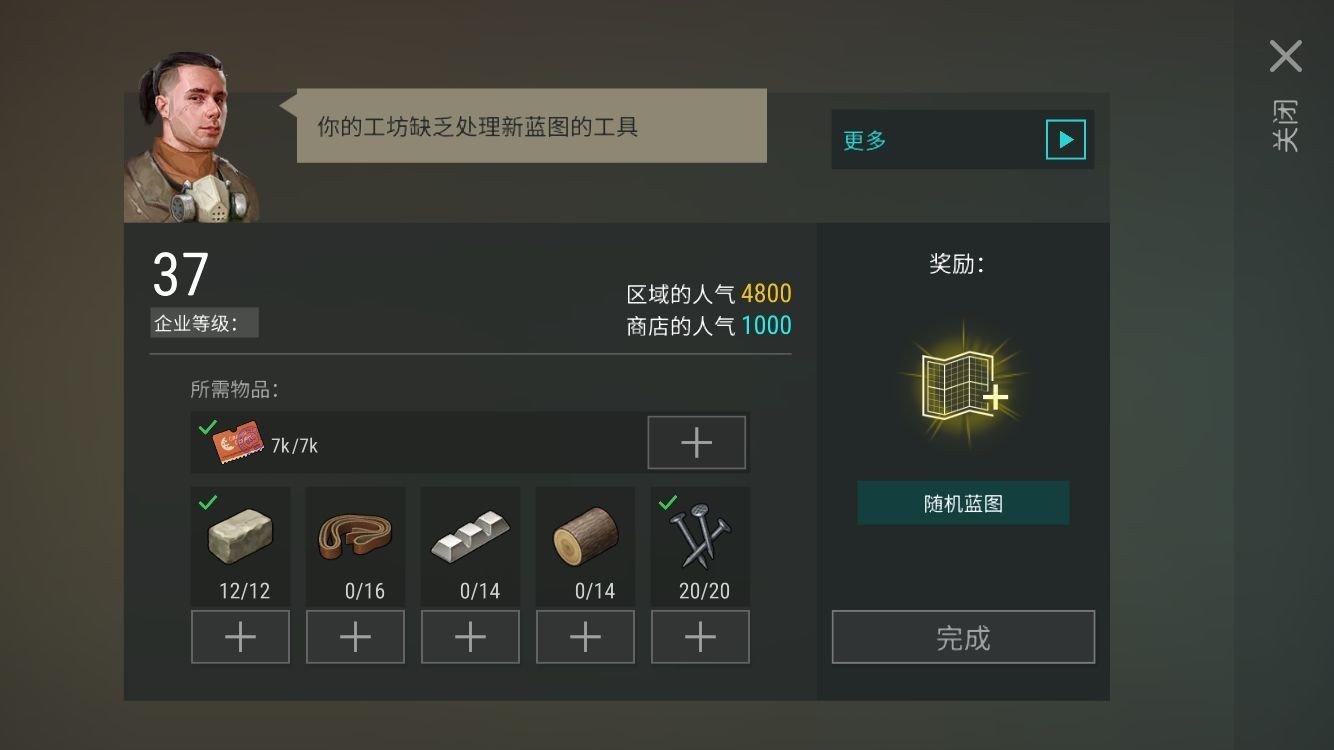The height and width of the screenshot is (750, 1334).
Task: Add stone bricks using the plus button
Action: coord(240,637)
